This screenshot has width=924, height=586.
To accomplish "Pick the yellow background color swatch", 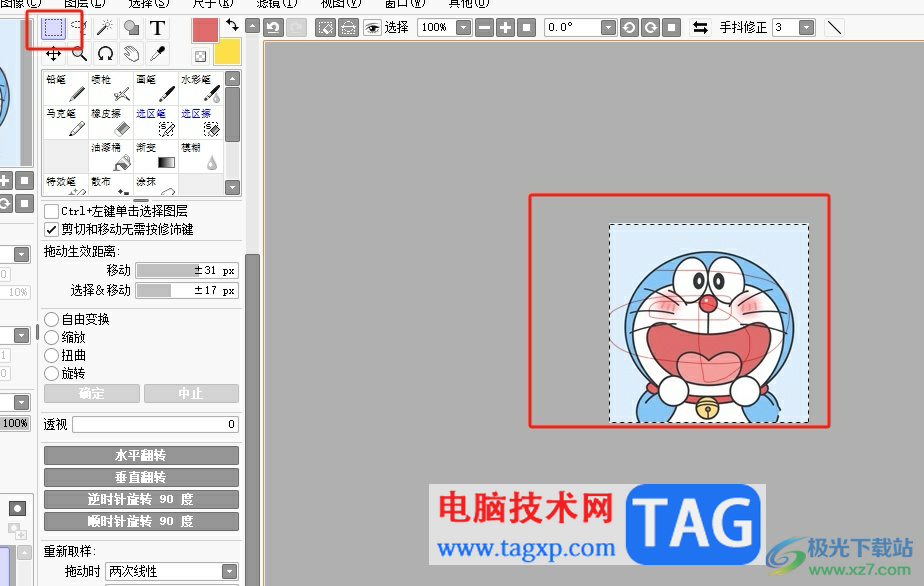I will click(x=227, y=52).
